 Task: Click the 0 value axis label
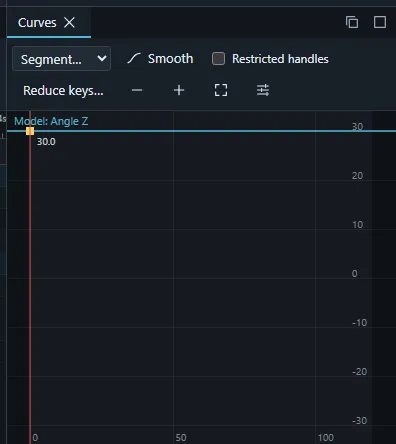[354, 274]
